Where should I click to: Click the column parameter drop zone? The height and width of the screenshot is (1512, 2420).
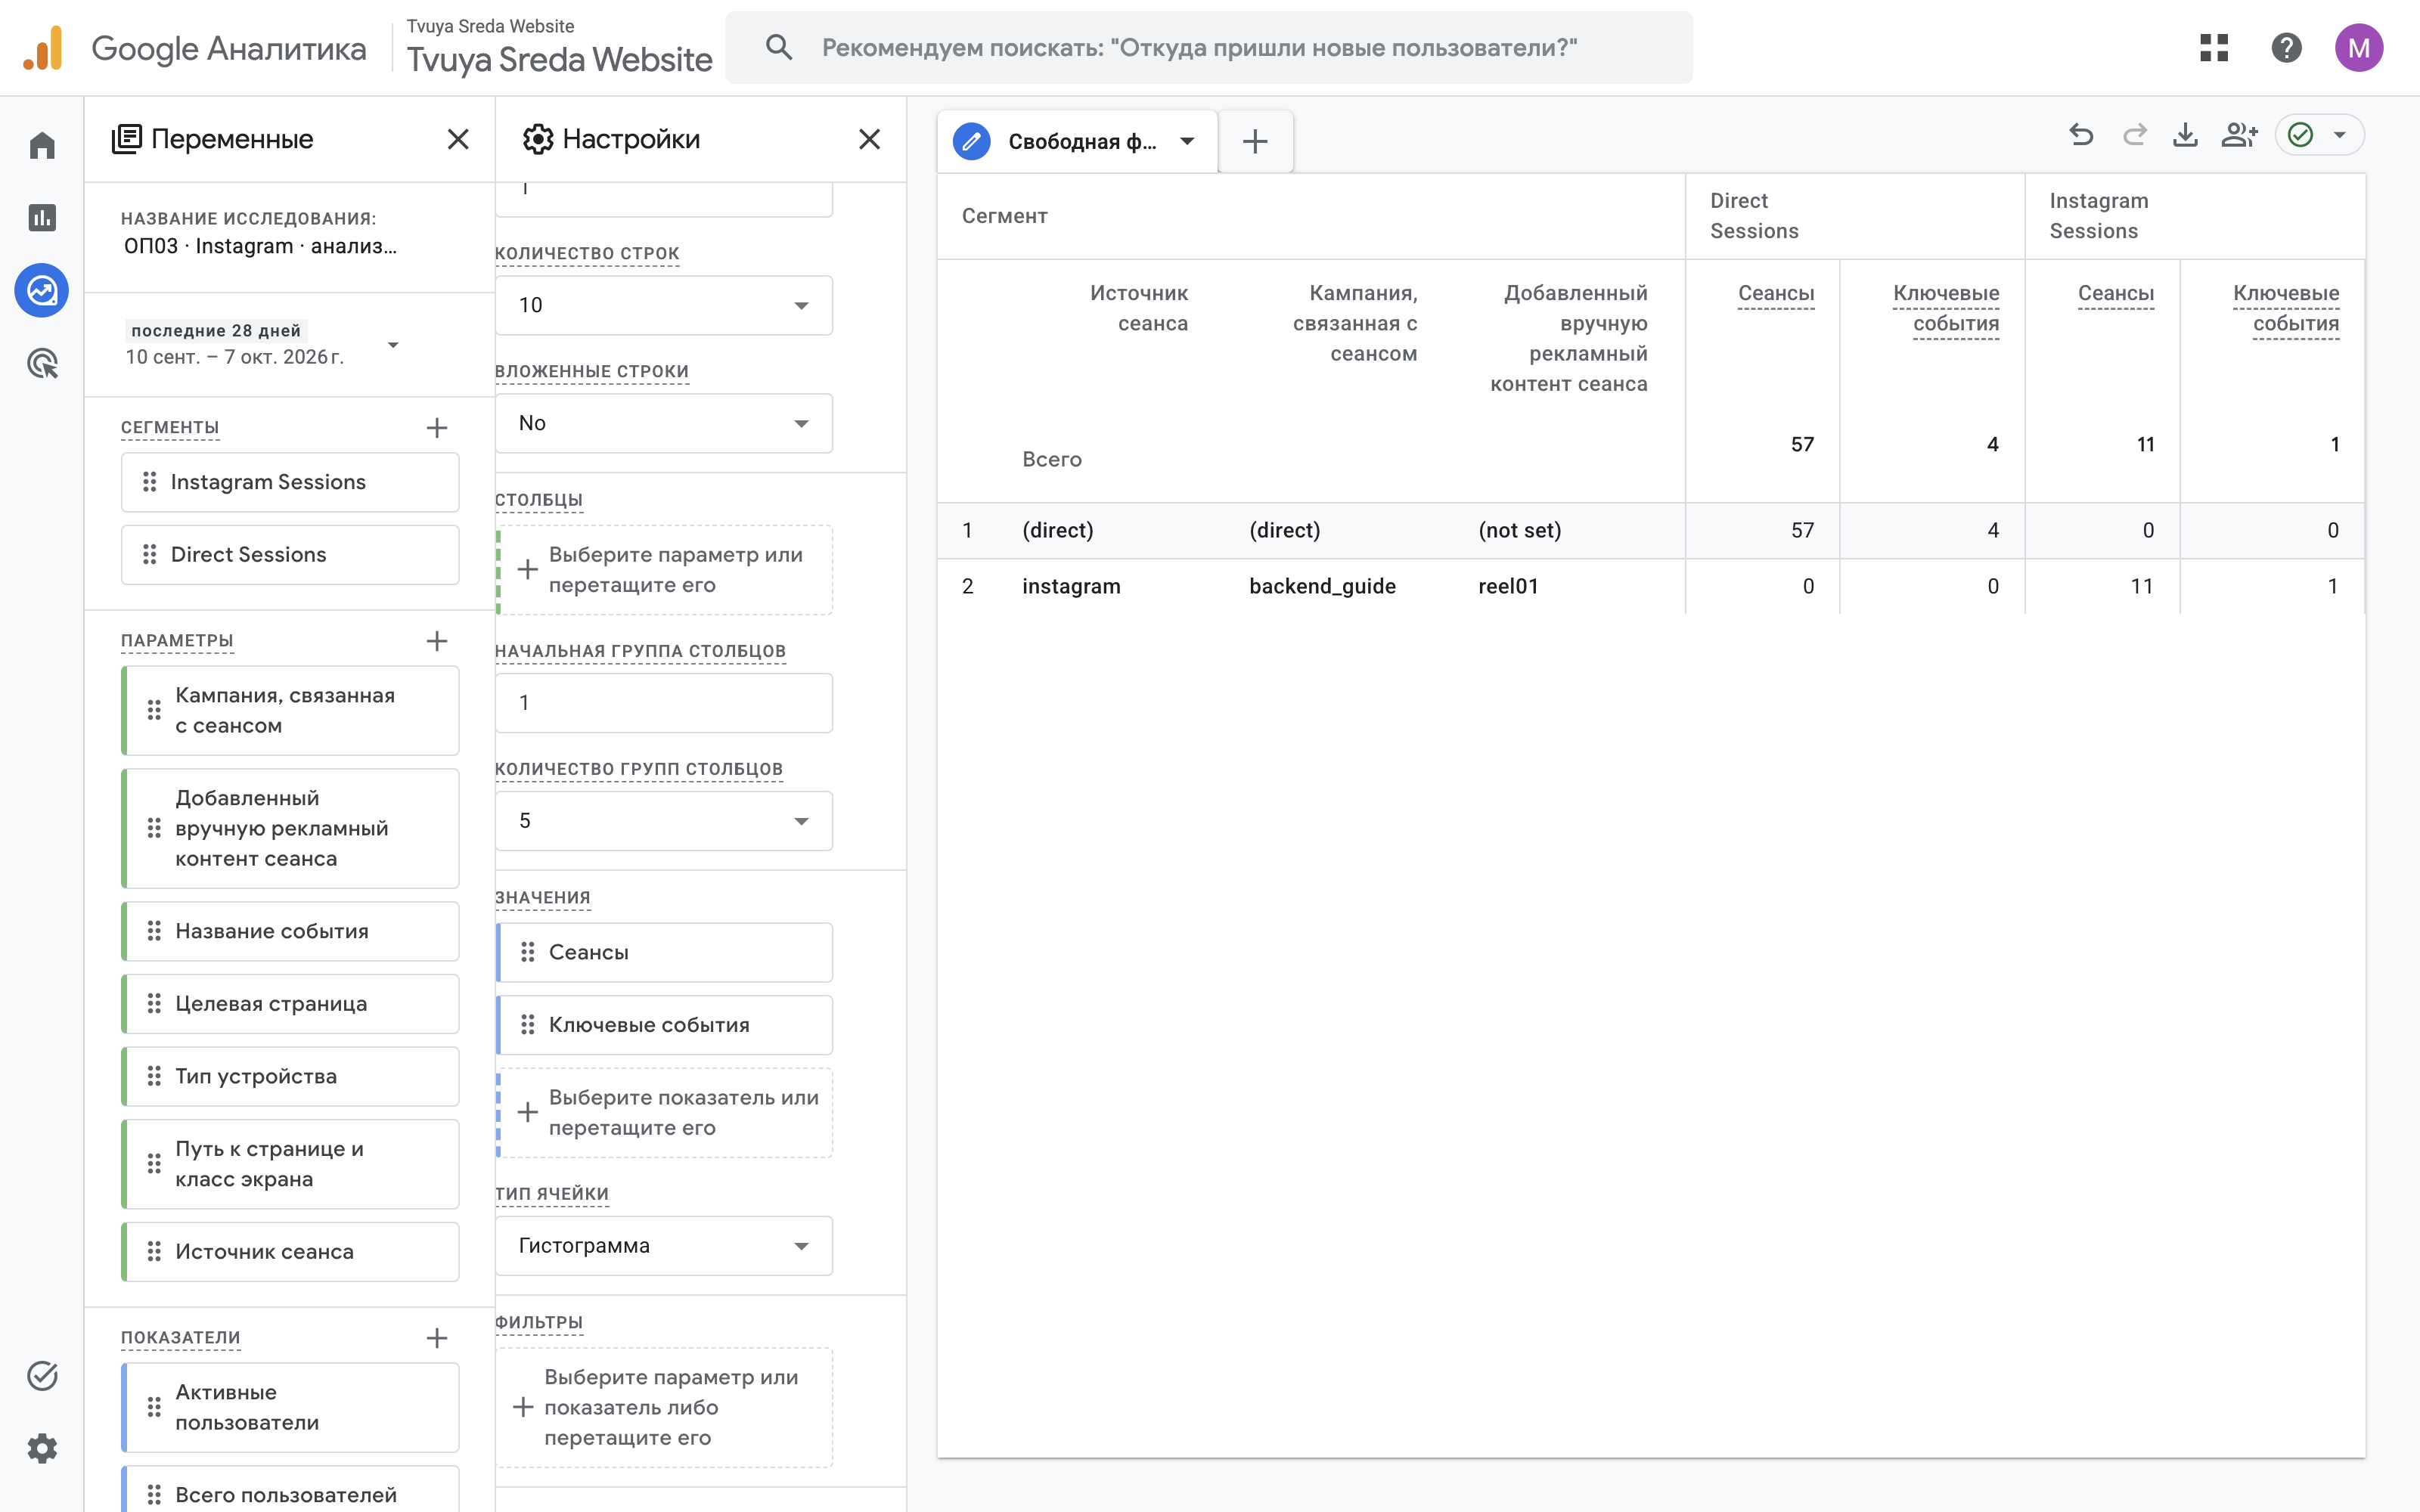pos(664,570)
